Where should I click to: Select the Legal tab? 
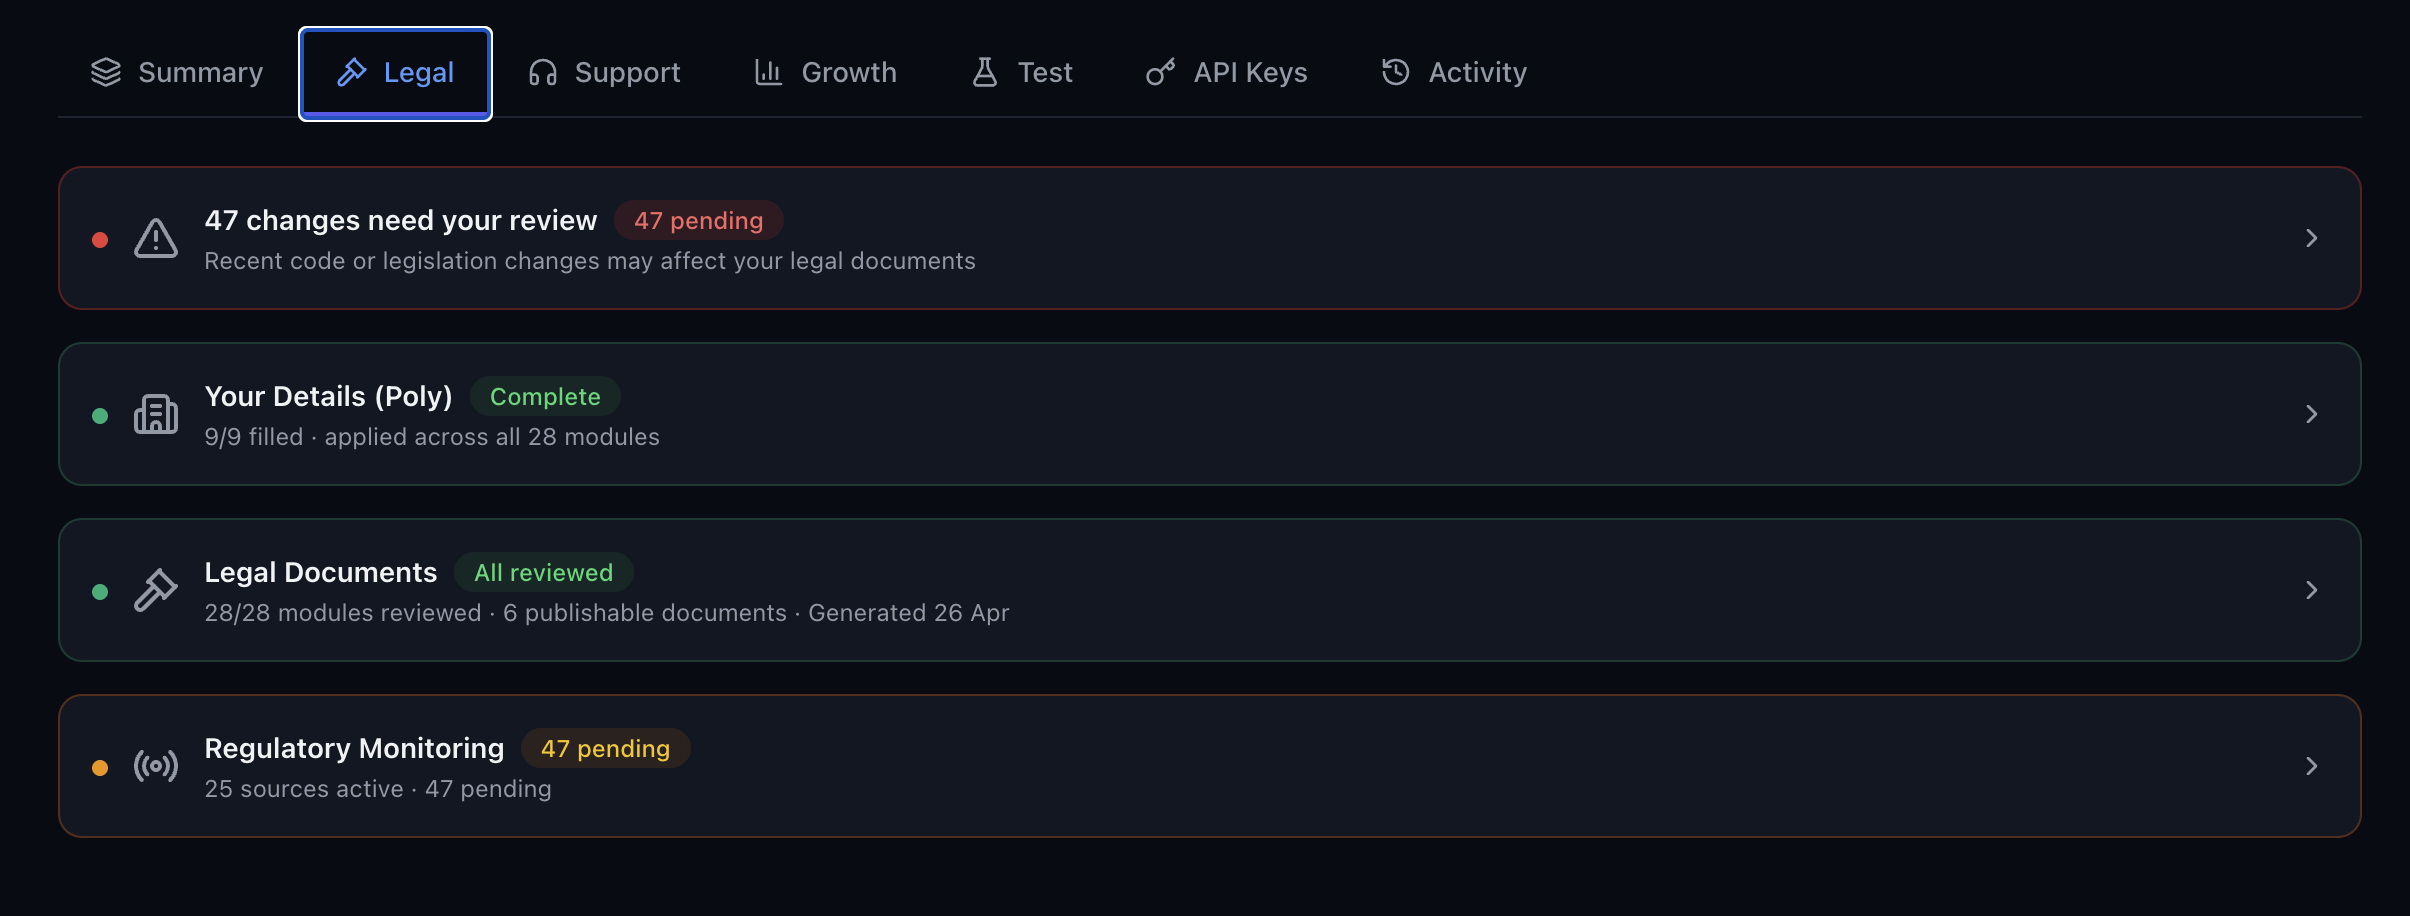[x=395, y=73]
